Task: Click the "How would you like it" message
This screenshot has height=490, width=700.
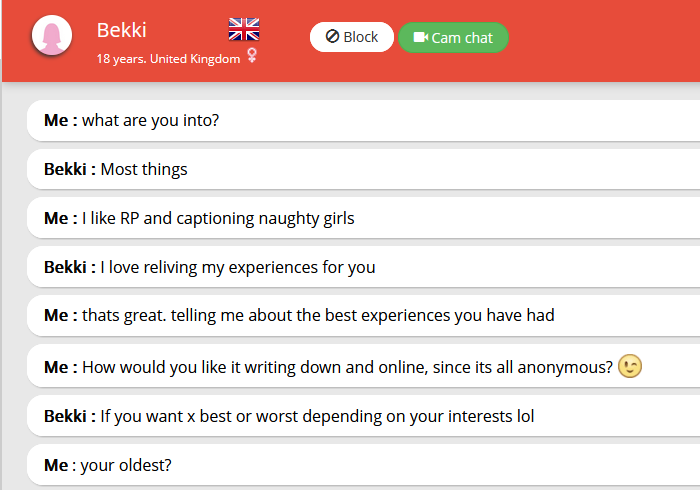Action: tap(346, 367)
